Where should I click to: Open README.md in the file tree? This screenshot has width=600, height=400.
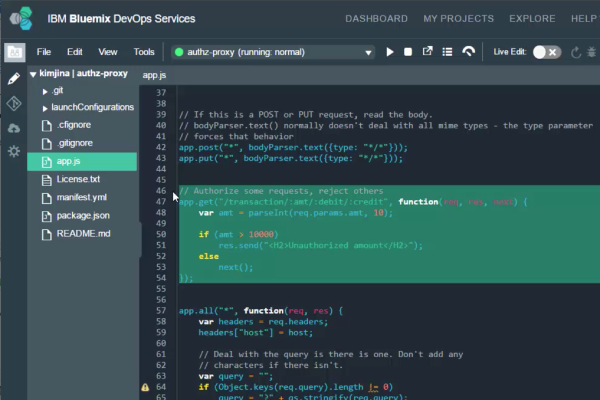point(83,233)
